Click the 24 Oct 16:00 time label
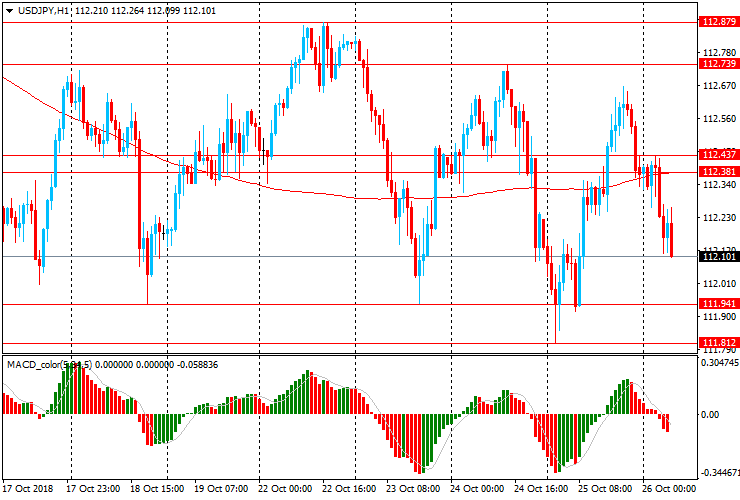Image resolution: width=740 pixels, height=500 pixels. point(541,489)
